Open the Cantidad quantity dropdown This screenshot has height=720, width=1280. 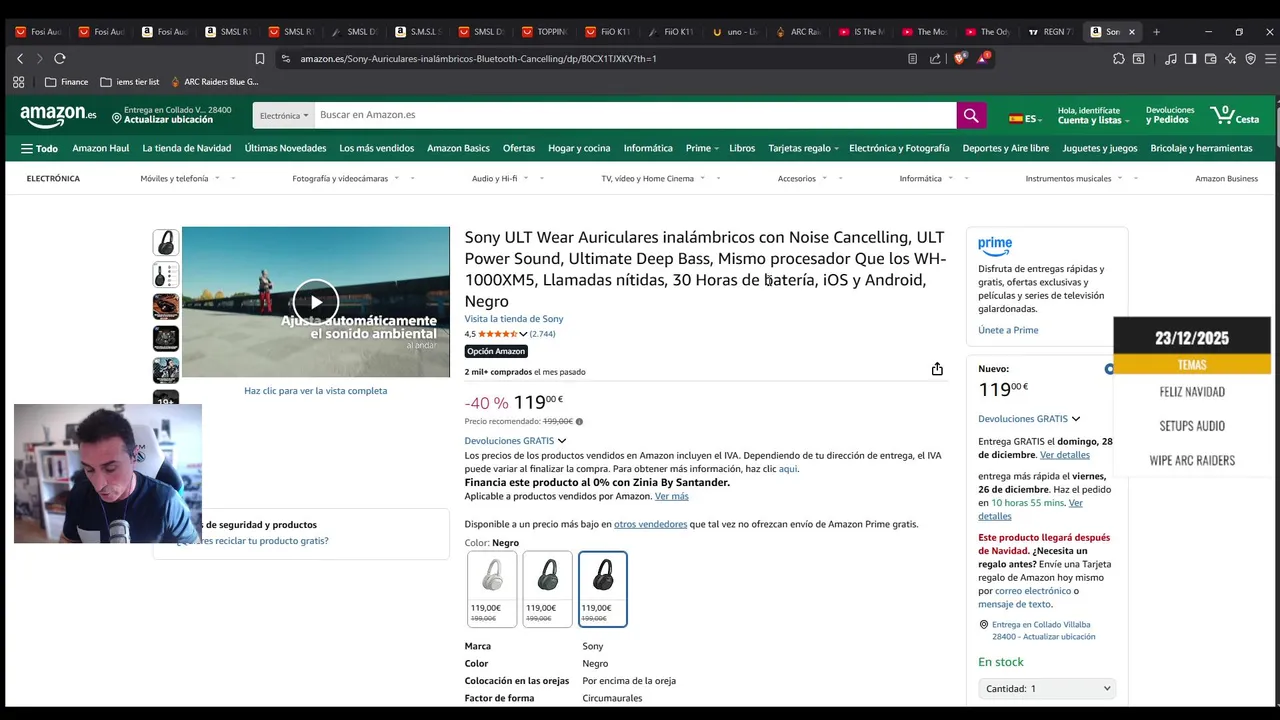(1047, 689)
